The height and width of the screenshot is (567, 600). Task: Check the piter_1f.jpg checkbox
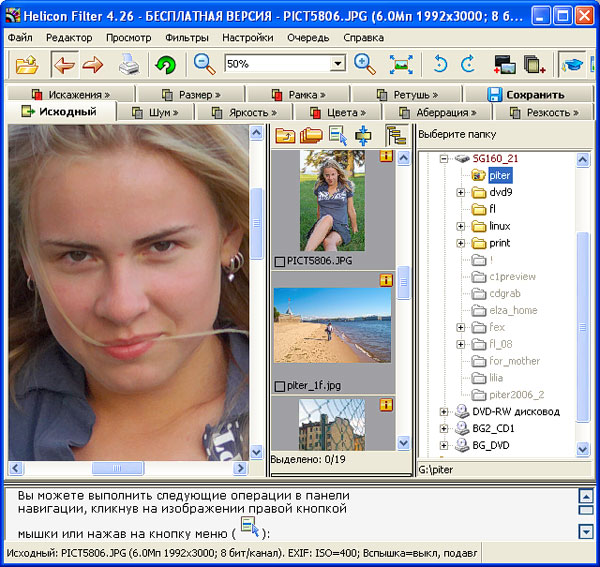point(280,386)
